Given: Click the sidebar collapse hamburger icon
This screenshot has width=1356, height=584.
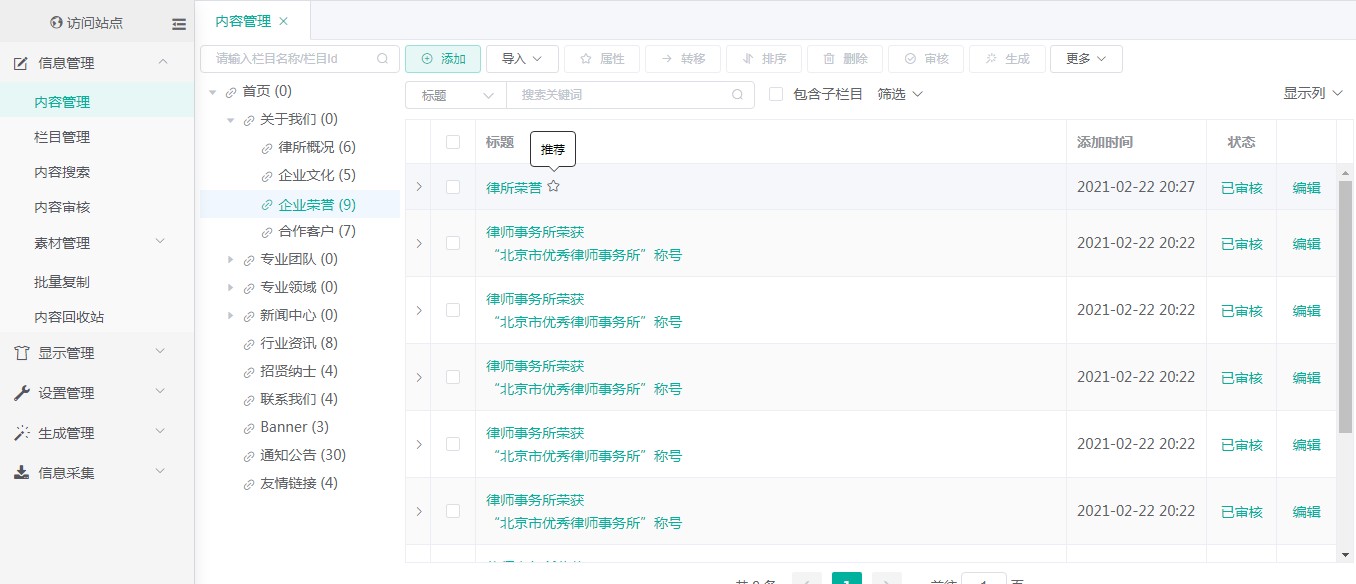Looking at the screenshot, I should [x=179, y=23].
